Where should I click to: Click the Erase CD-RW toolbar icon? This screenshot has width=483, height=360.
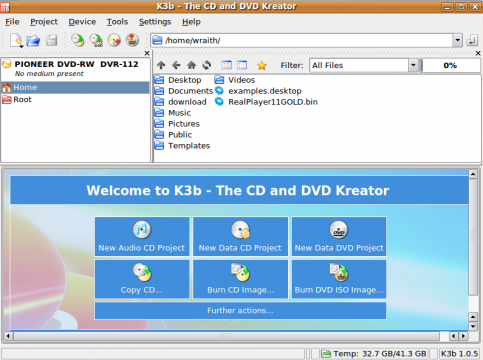[x=114, y=40]
